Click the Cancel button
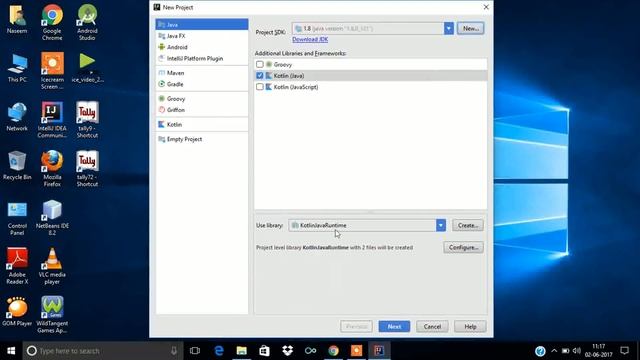 pyautogui.click(x=432, y=327)
